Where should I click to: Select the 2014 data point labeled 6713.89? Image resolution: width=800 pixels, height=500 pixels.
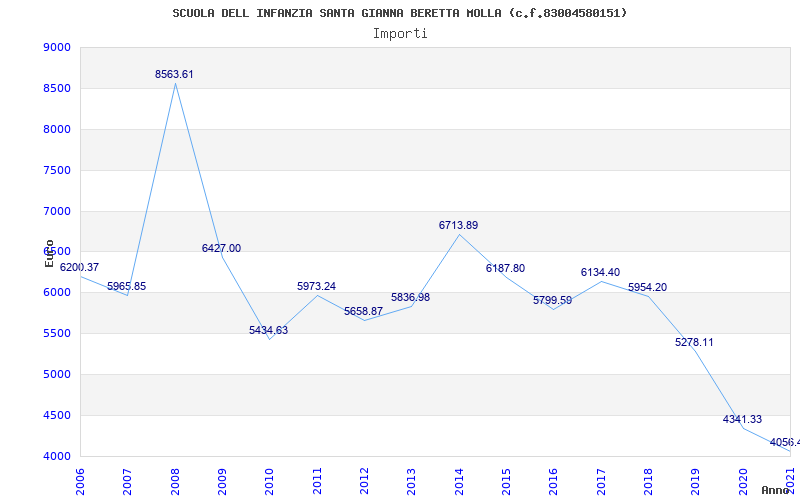[x=458, y=226]
